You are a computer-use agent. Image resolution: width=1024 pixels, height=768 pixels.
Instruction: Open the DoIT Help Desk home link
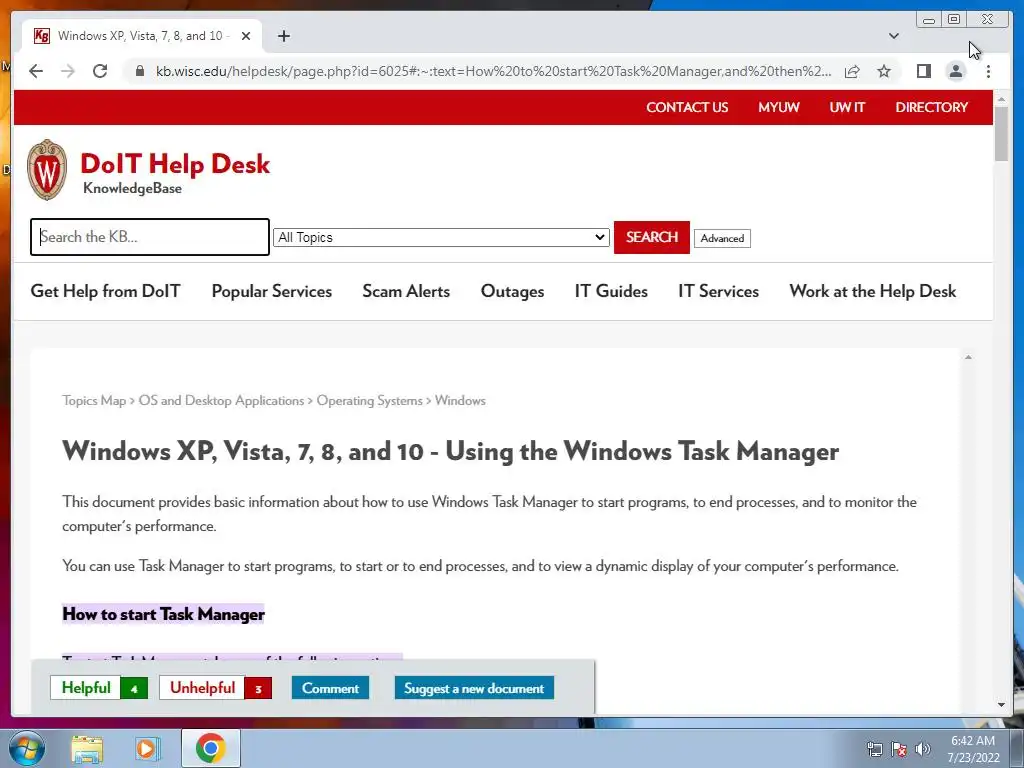175,164
